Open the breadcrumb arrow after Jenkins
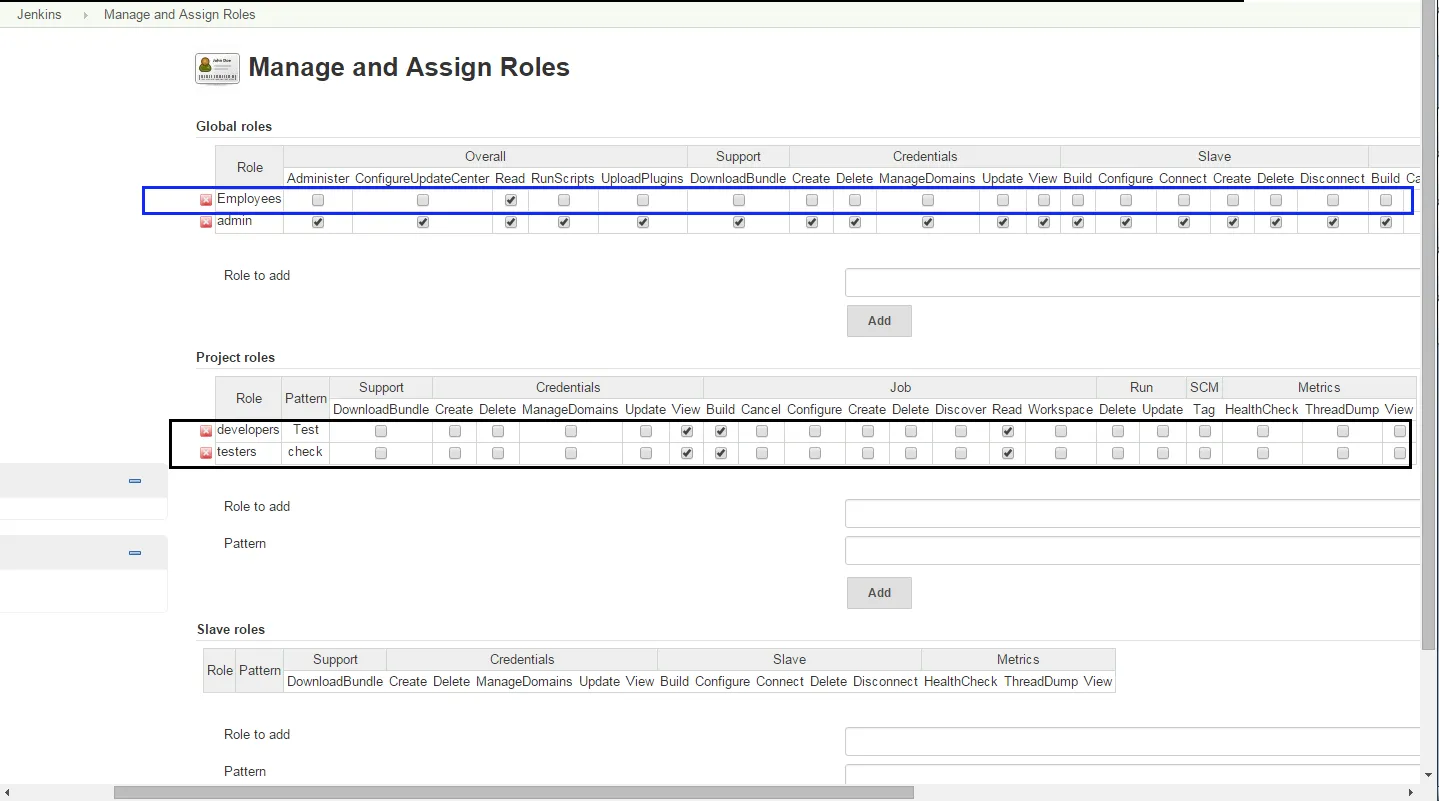The height and width of the screenshot is (801, 1439). click(85, 15)
